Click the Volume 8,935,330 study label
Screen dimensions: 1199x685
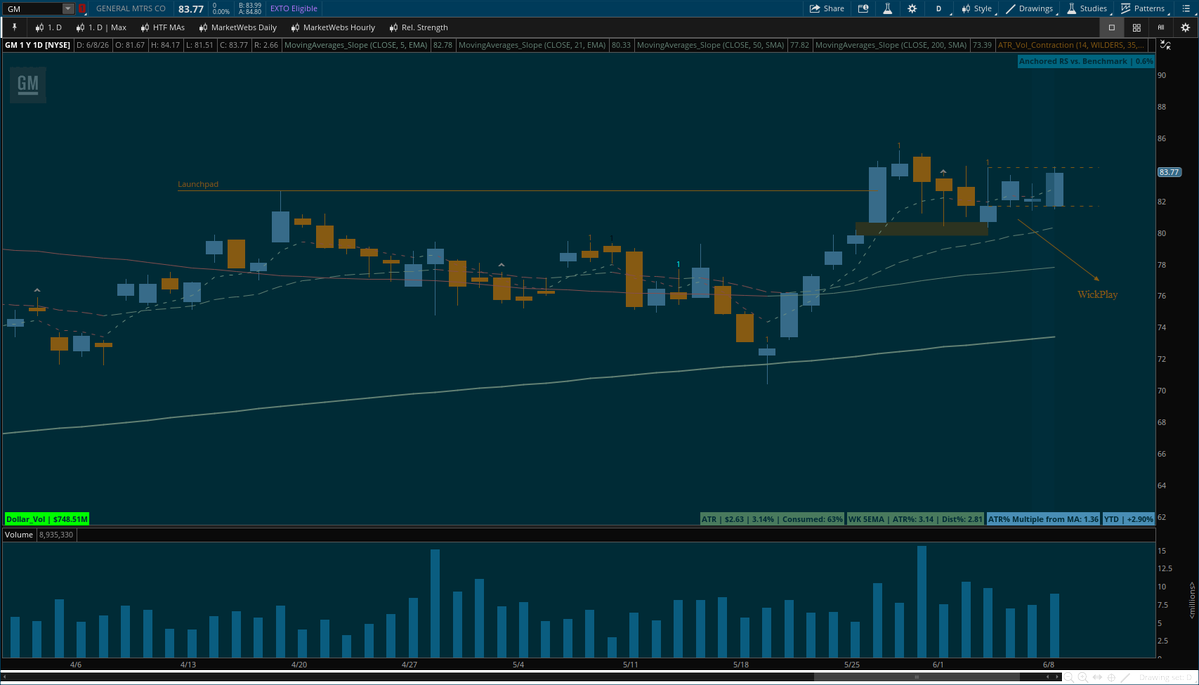39,534
